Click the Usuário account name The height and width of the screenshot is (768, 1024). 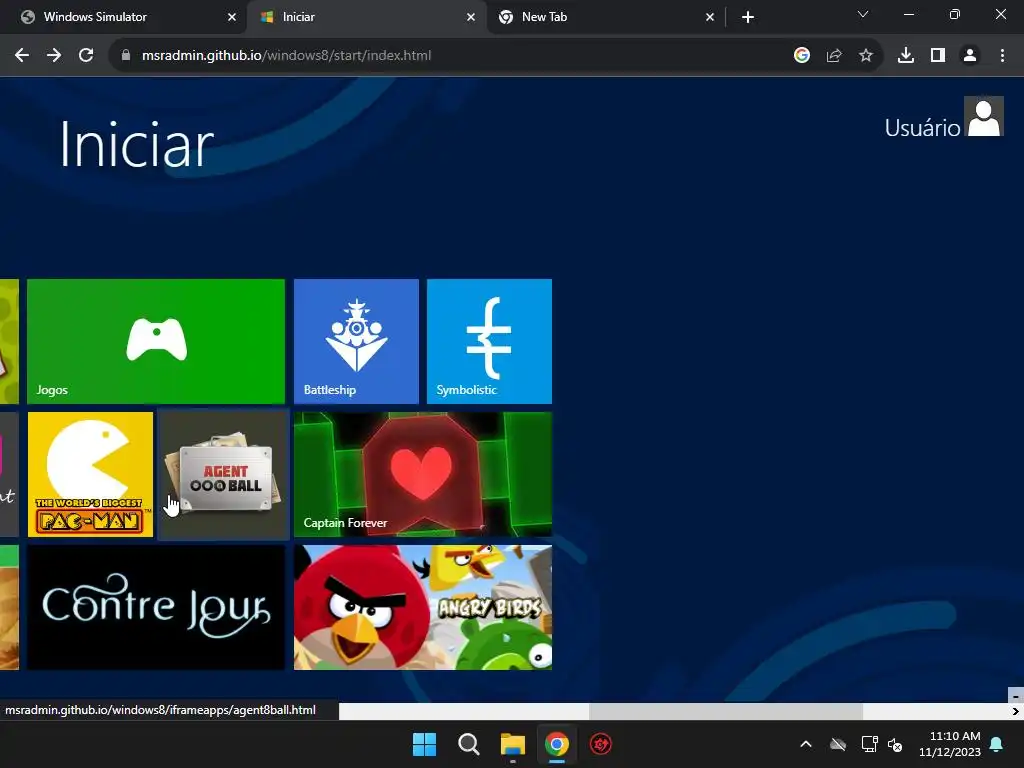[922, 127]
